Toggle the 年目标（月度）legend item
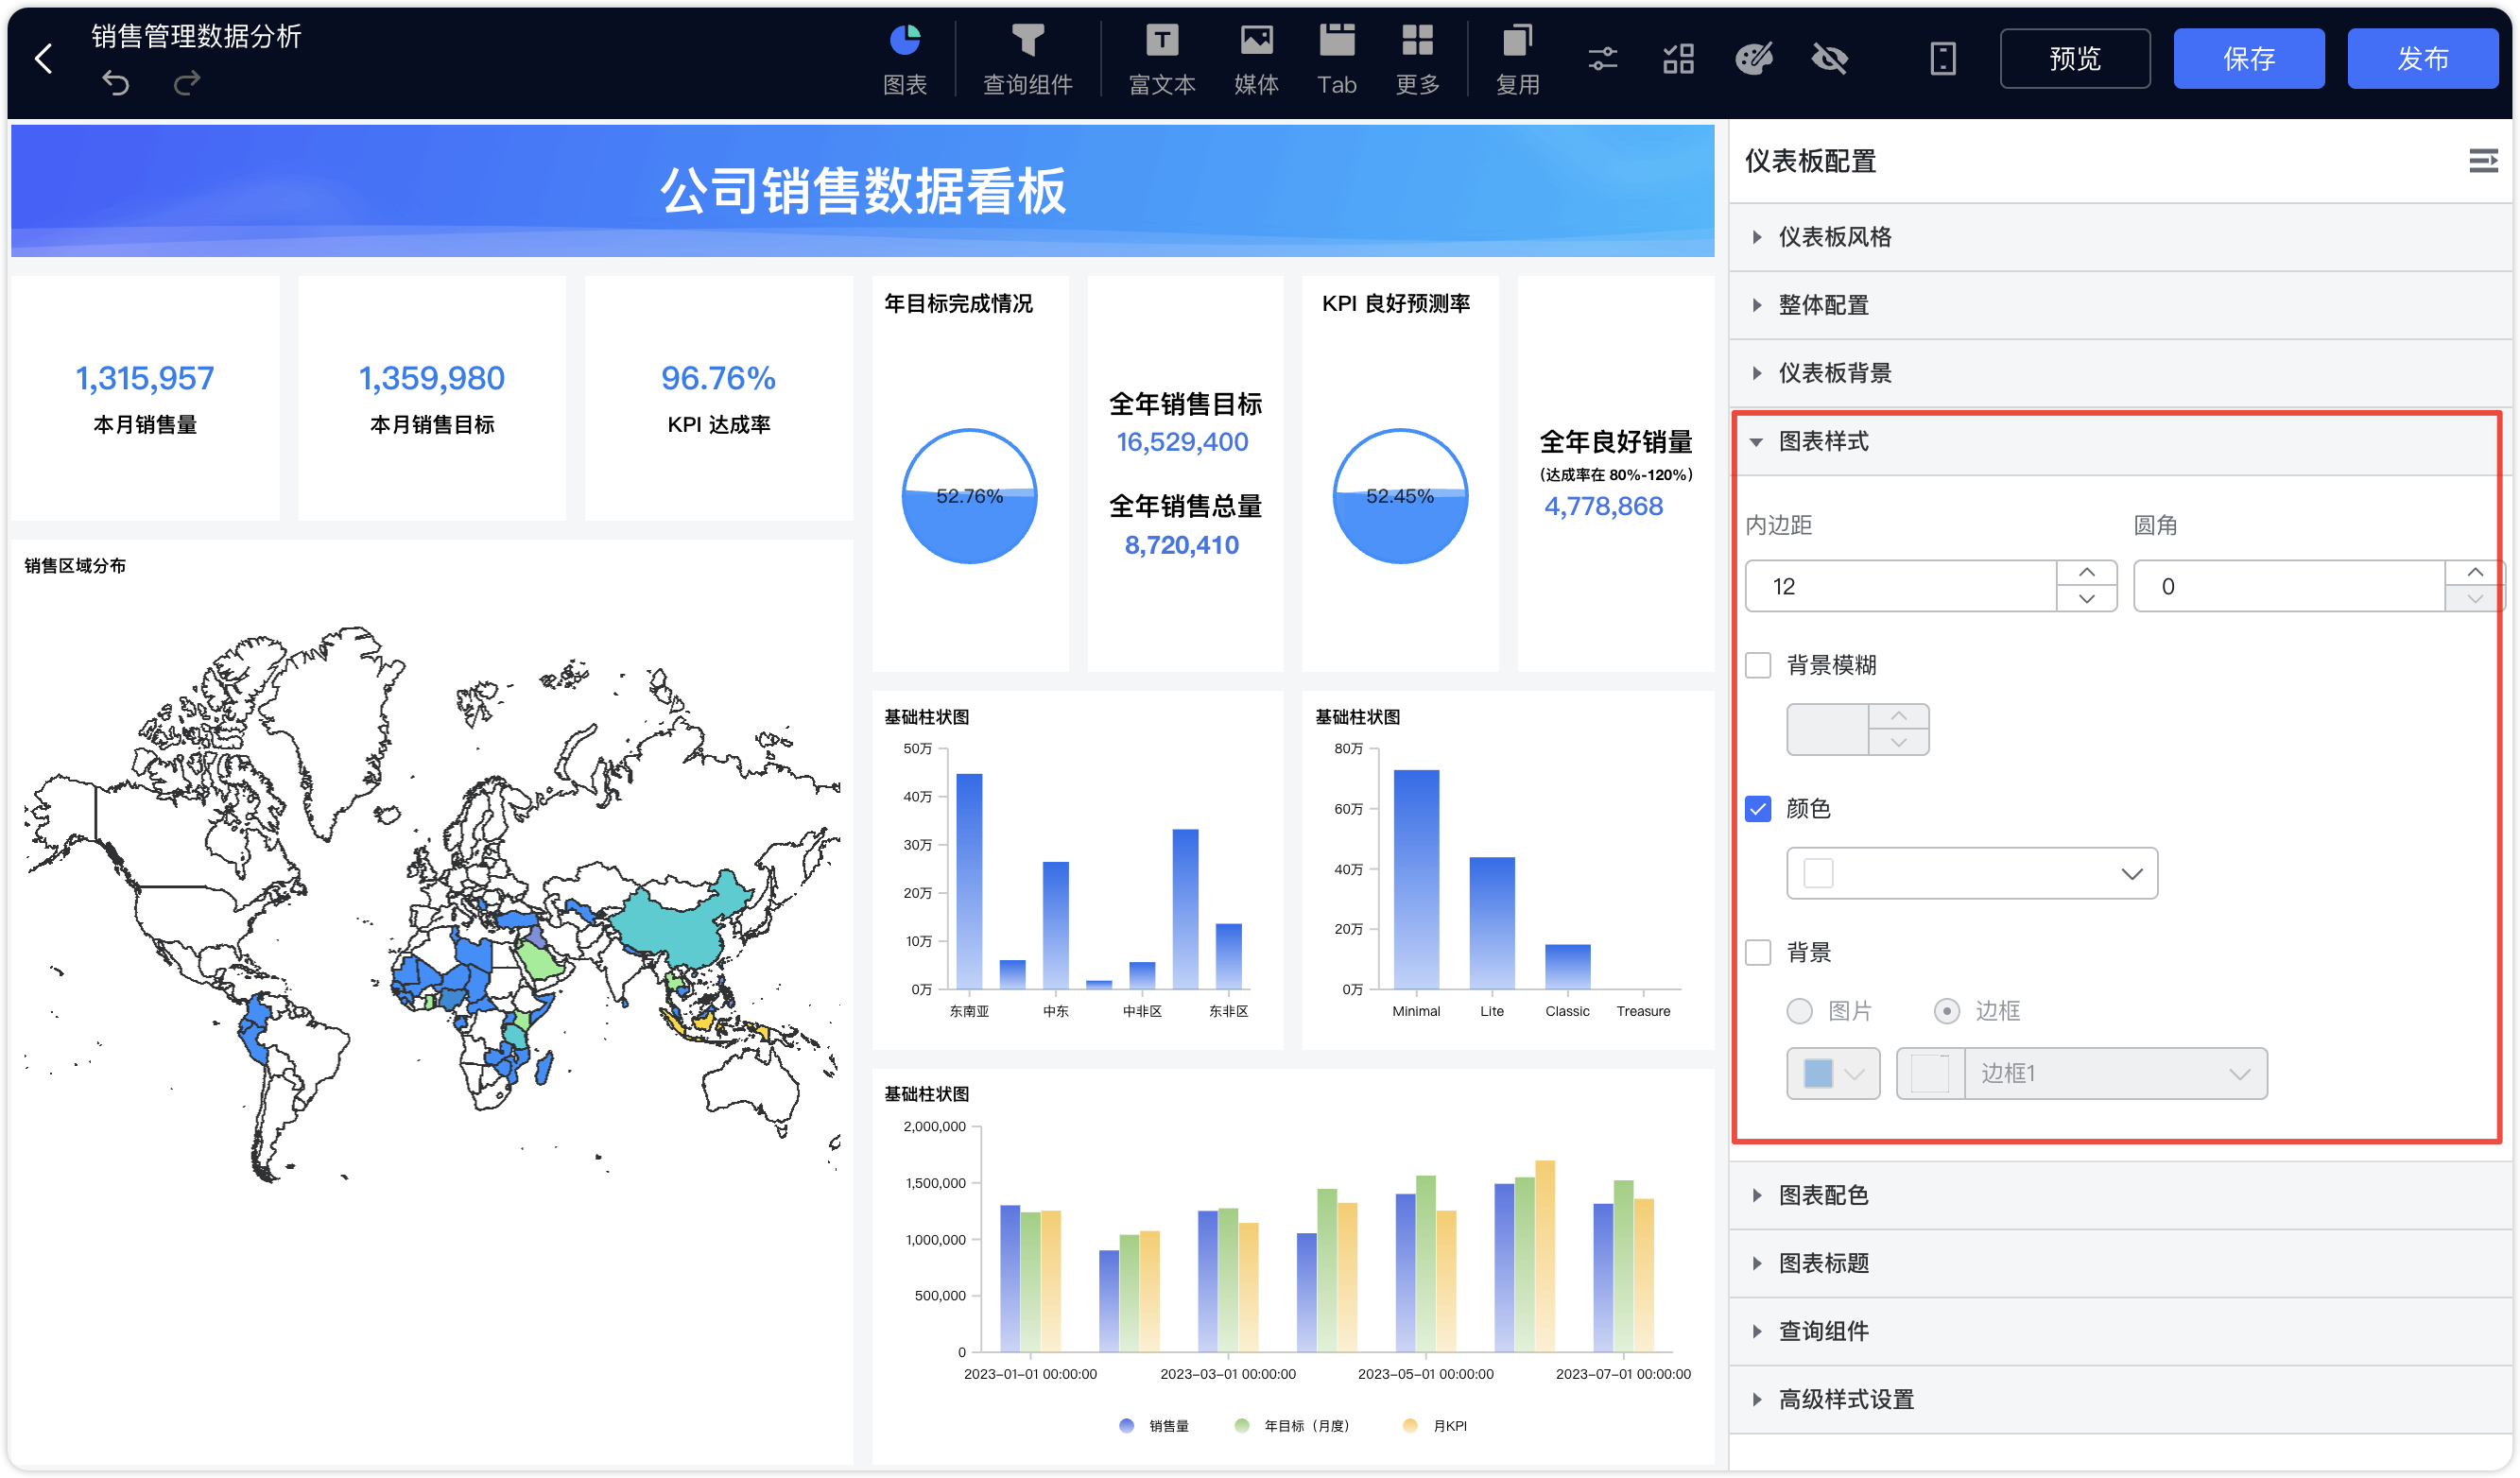Screen dimensions: 2520x1478 pyautogui.click(x=1293, y=1427)
